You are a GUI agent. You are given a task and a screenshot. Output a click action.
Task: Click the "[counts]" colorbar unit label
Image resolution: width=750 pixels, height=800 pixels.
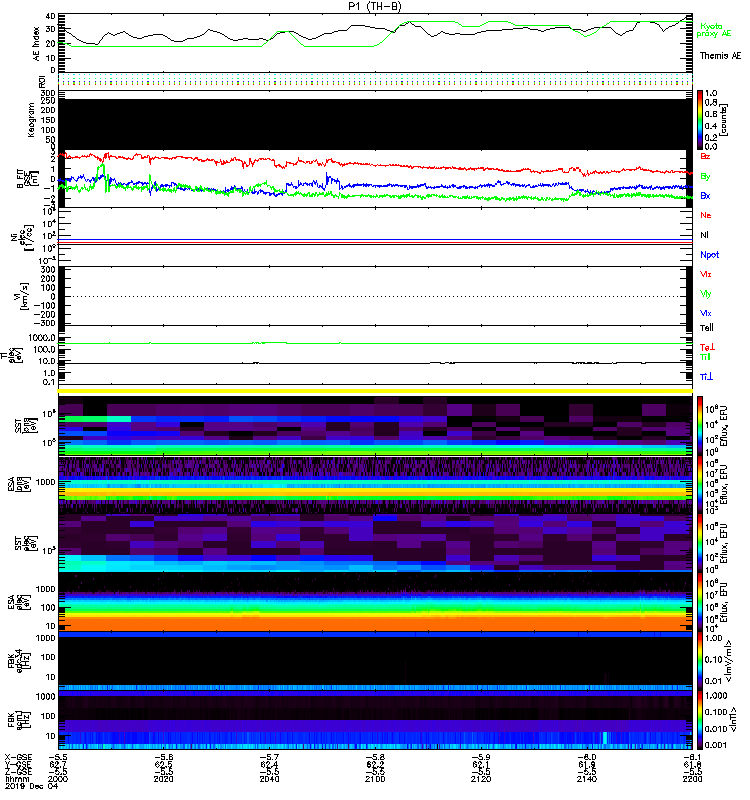coord(723,120)
